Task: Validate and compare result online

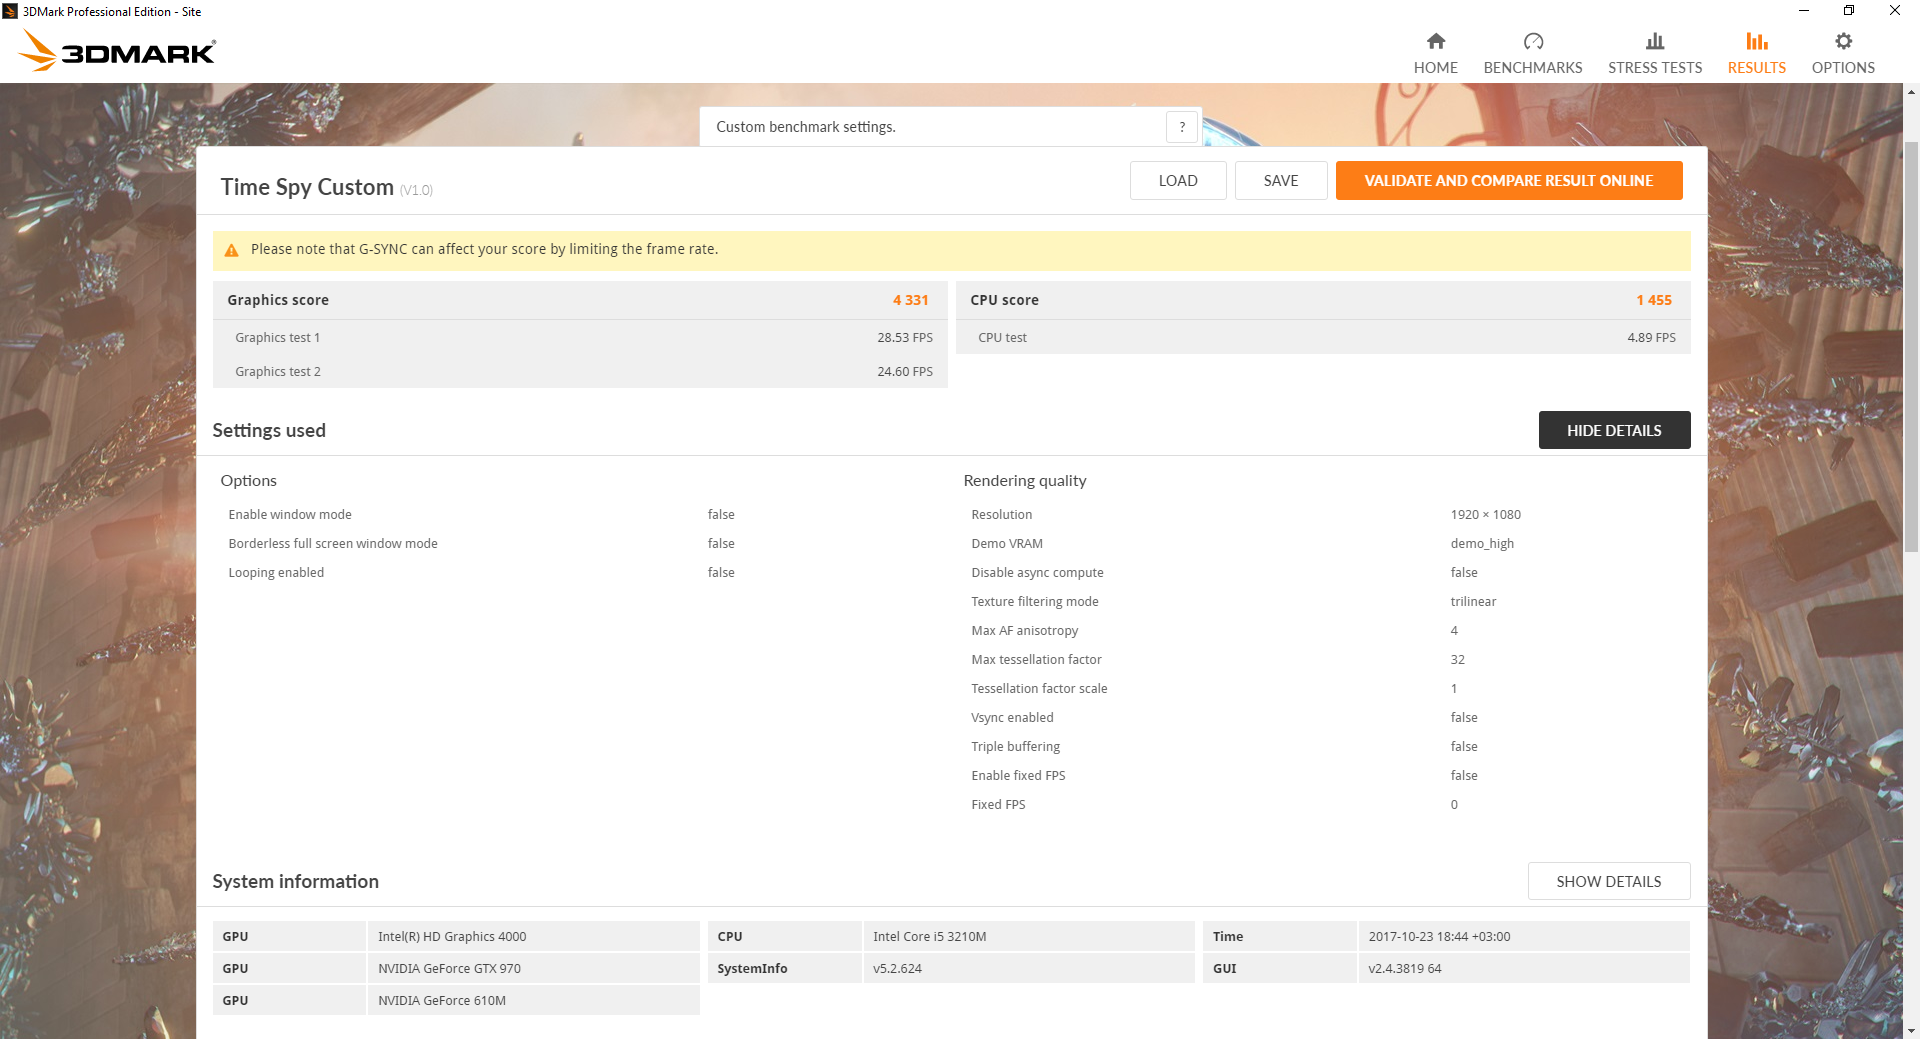Action: [1509, 181]
